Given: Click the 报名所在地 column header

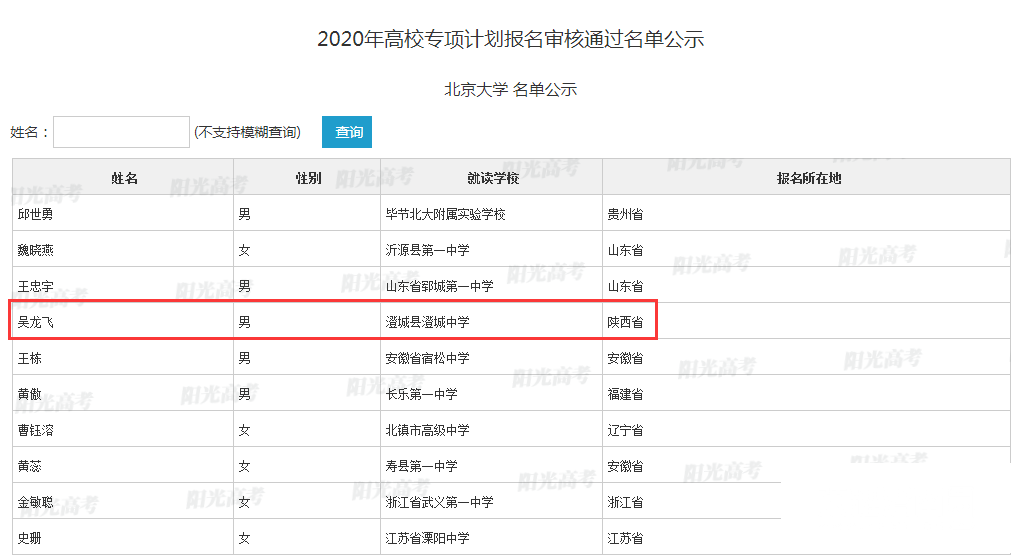Looking at the screenshot, I should tap(808, 178).
